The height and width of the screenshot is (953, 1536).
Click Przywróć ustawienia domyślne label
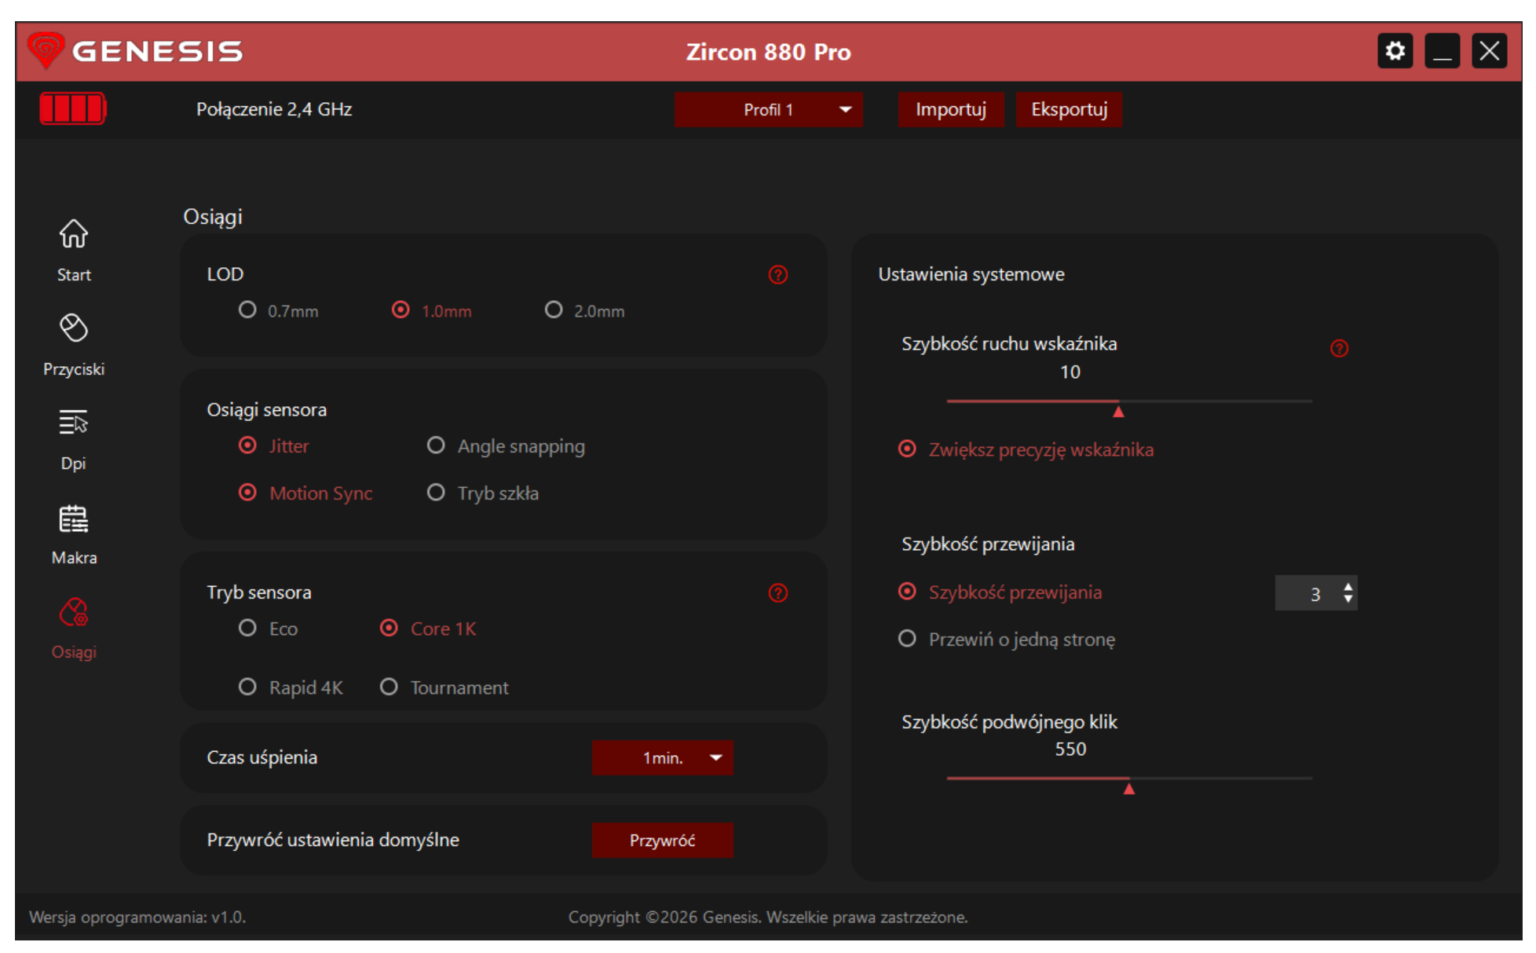333,840
